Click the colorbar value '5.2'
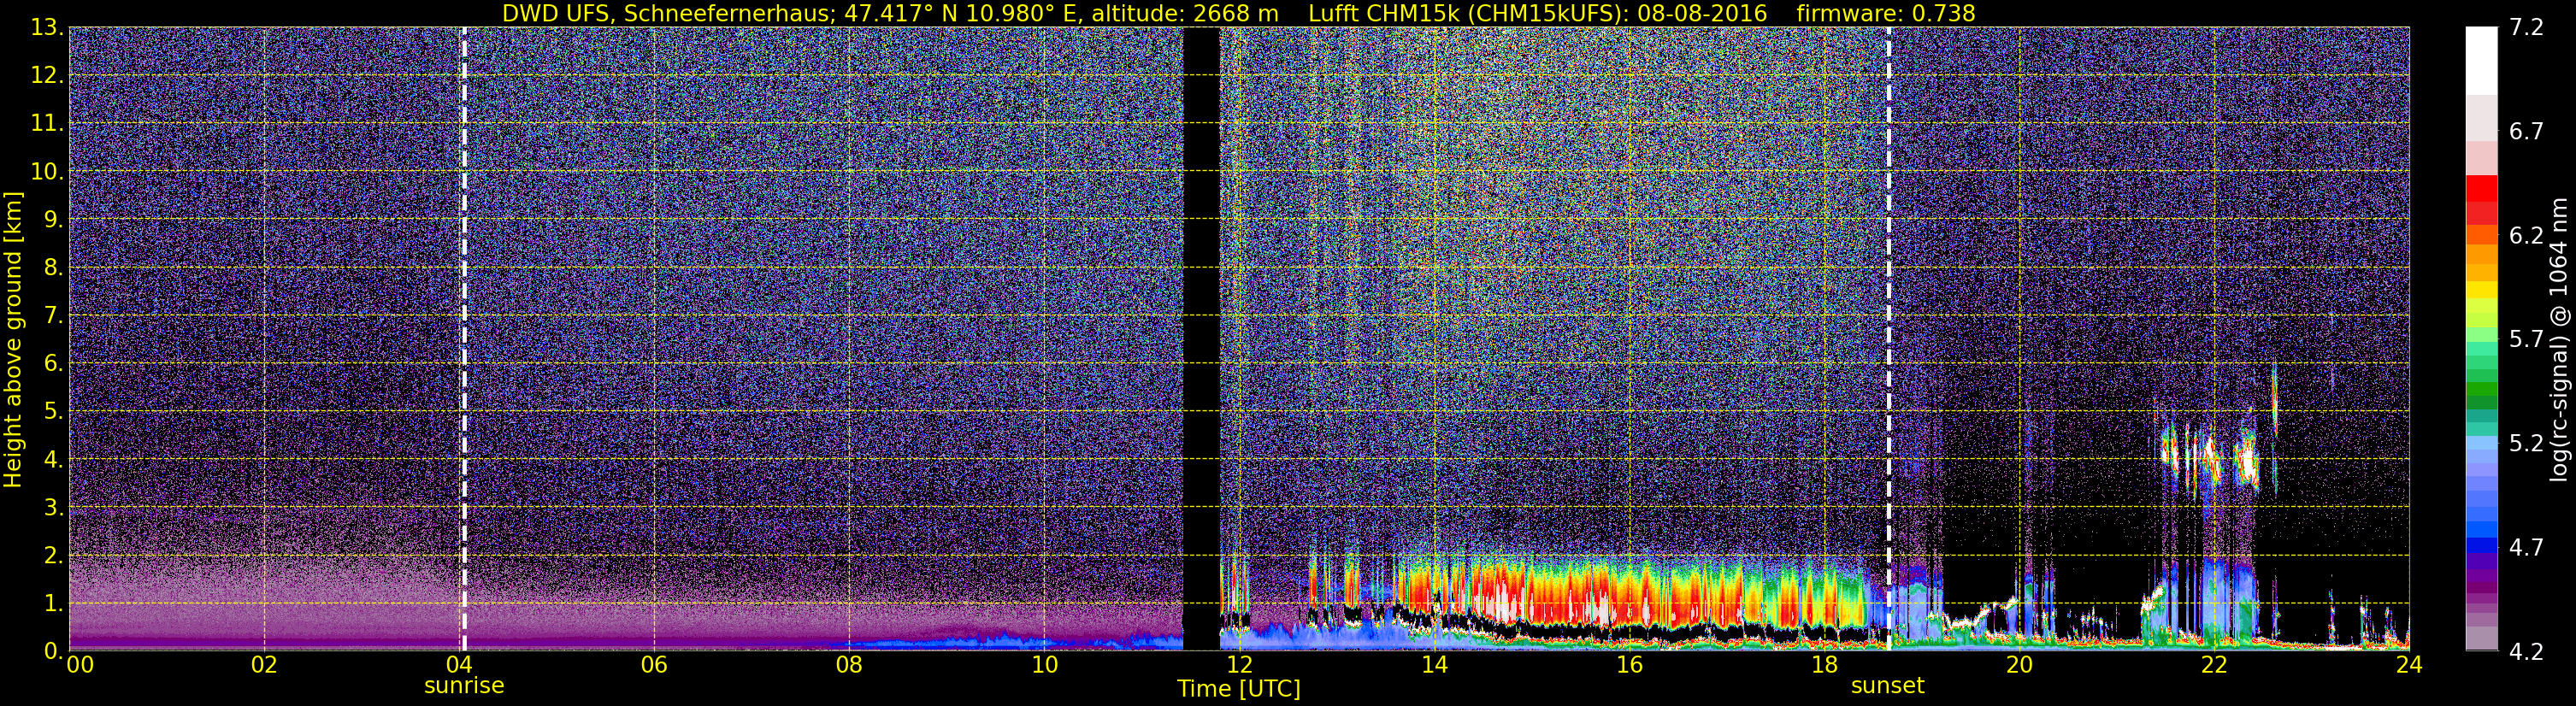The width and height of the screenshot is (2576, 706). [2526, 444]
